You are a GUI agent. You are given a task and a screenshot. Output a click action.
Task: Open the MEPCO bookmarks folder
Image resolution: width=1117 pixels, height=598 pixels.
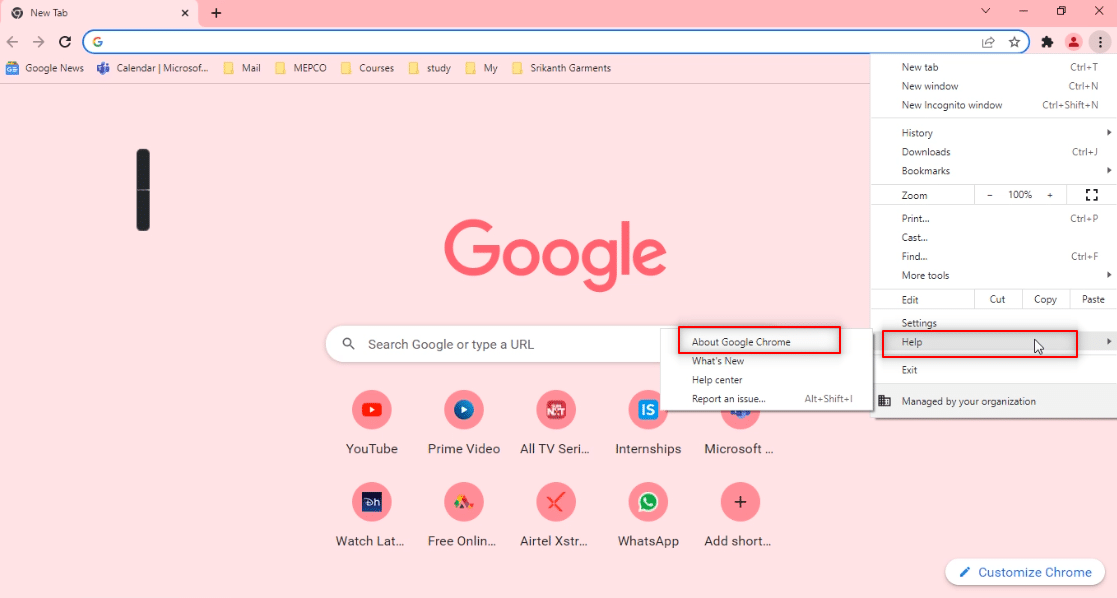click(301, 68)
